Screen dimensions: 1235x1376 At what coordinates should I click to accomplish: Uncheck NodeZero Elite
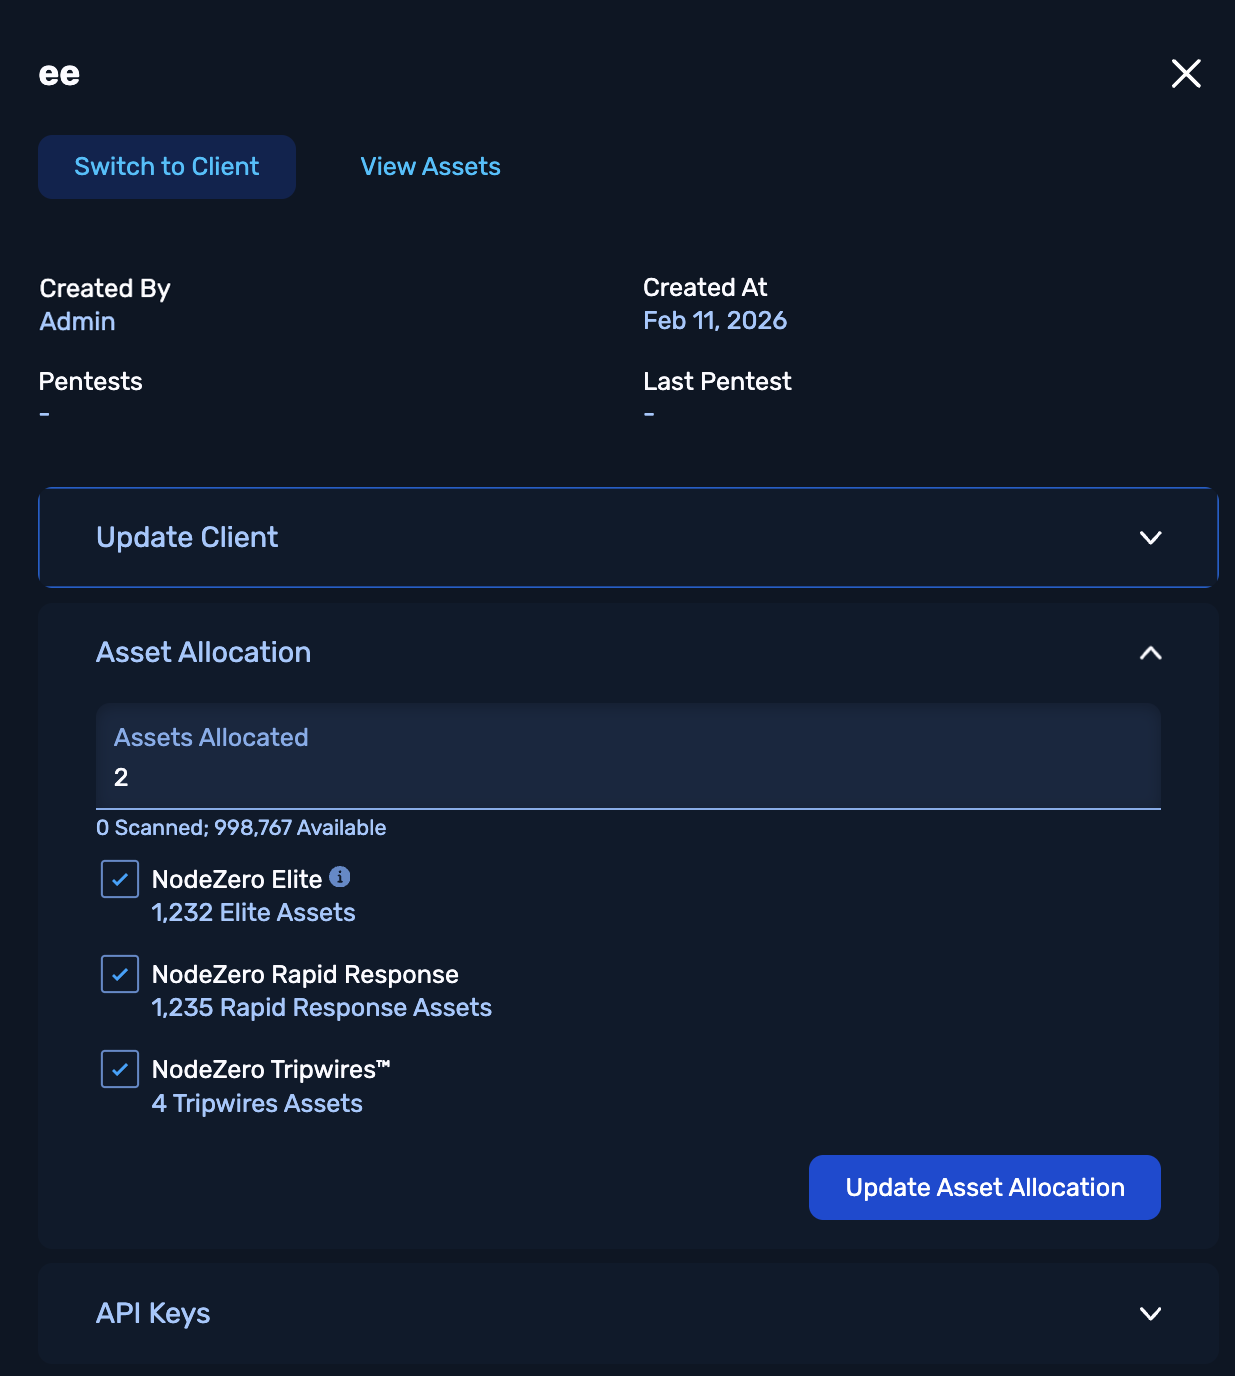[x=119, y=879]
